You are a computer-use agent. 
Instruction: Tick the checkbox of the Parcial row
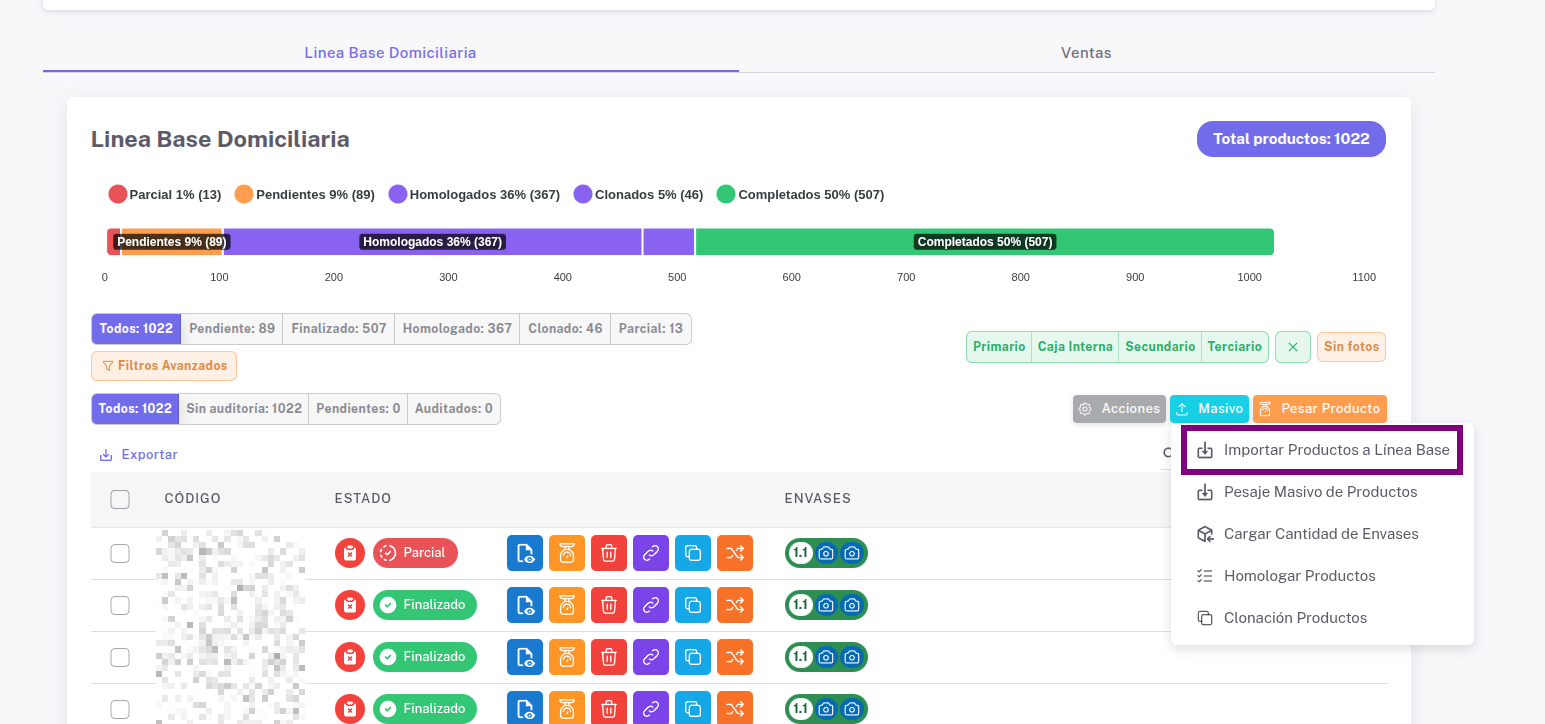tap(120, 553)
